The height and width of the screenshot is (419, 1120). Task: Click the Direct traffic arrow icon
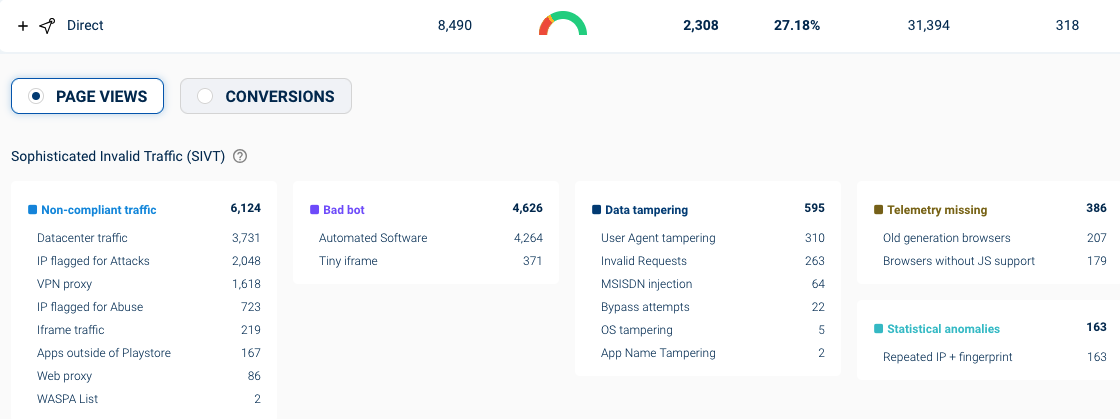click(x=47, y=26)
